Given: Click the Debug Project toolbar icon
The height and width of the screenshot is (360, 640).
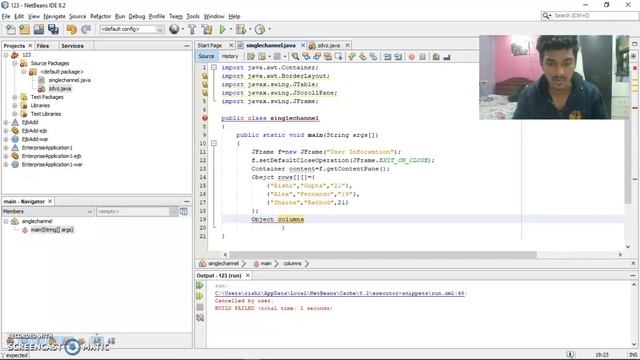Looking at the screenshot, I should tap(240, 29).
